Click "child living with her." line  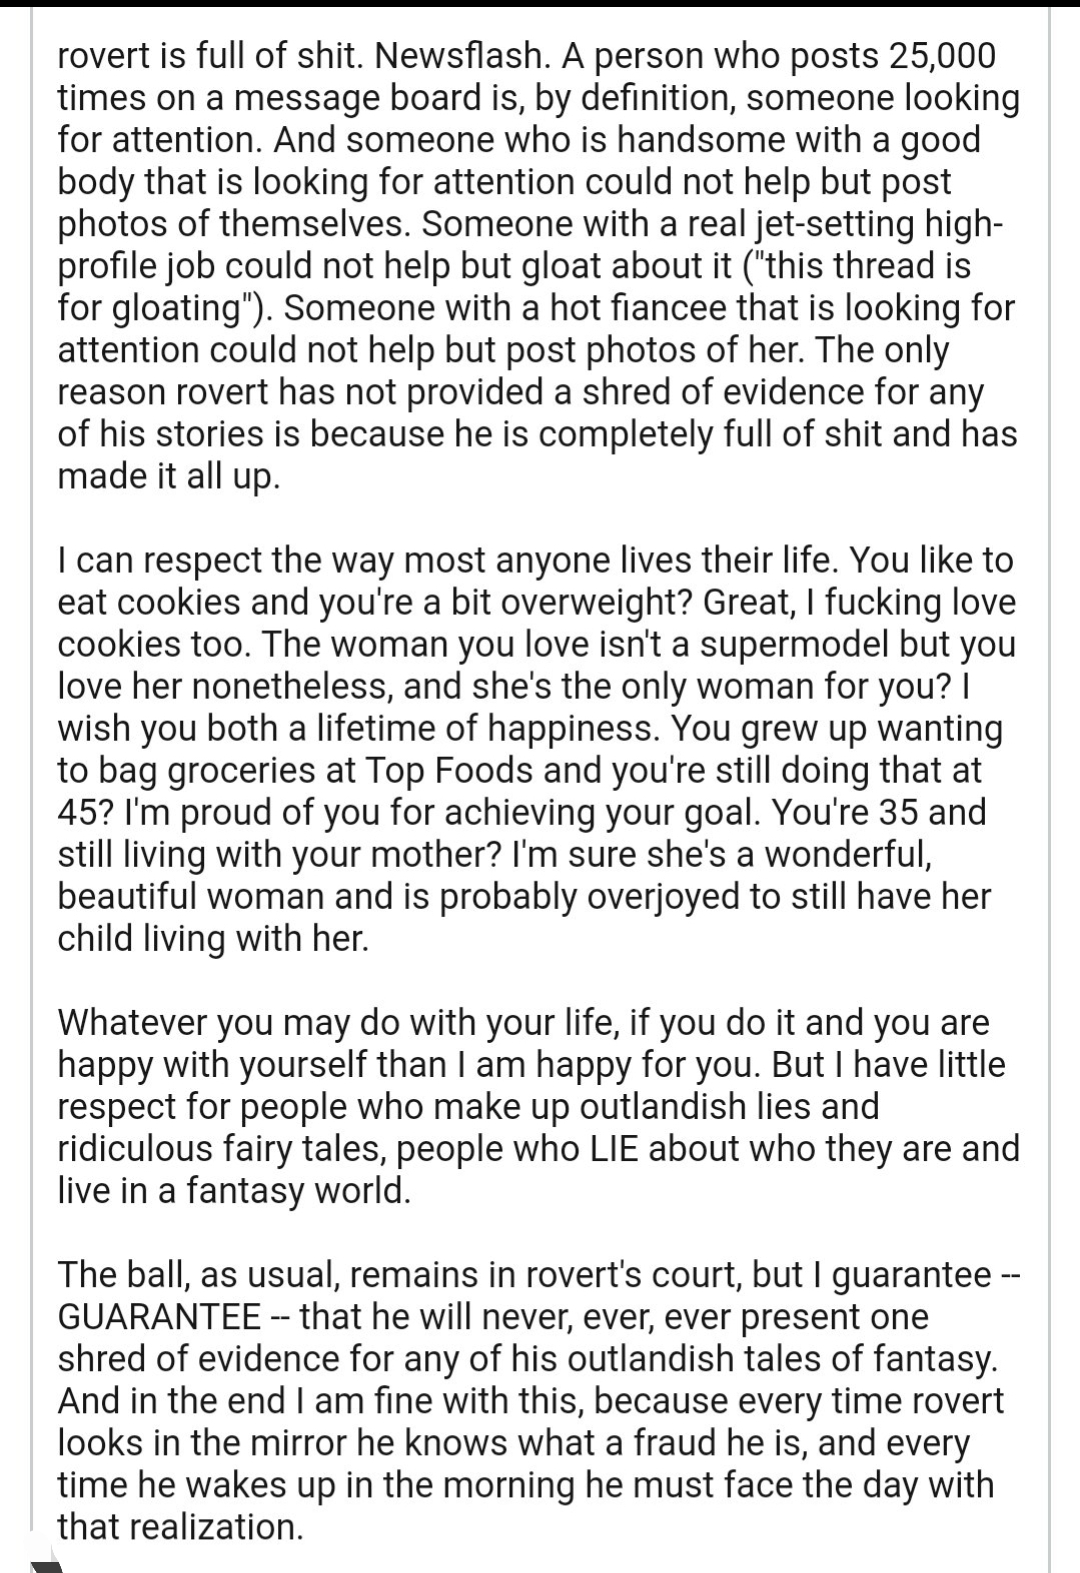pos(214,939)
